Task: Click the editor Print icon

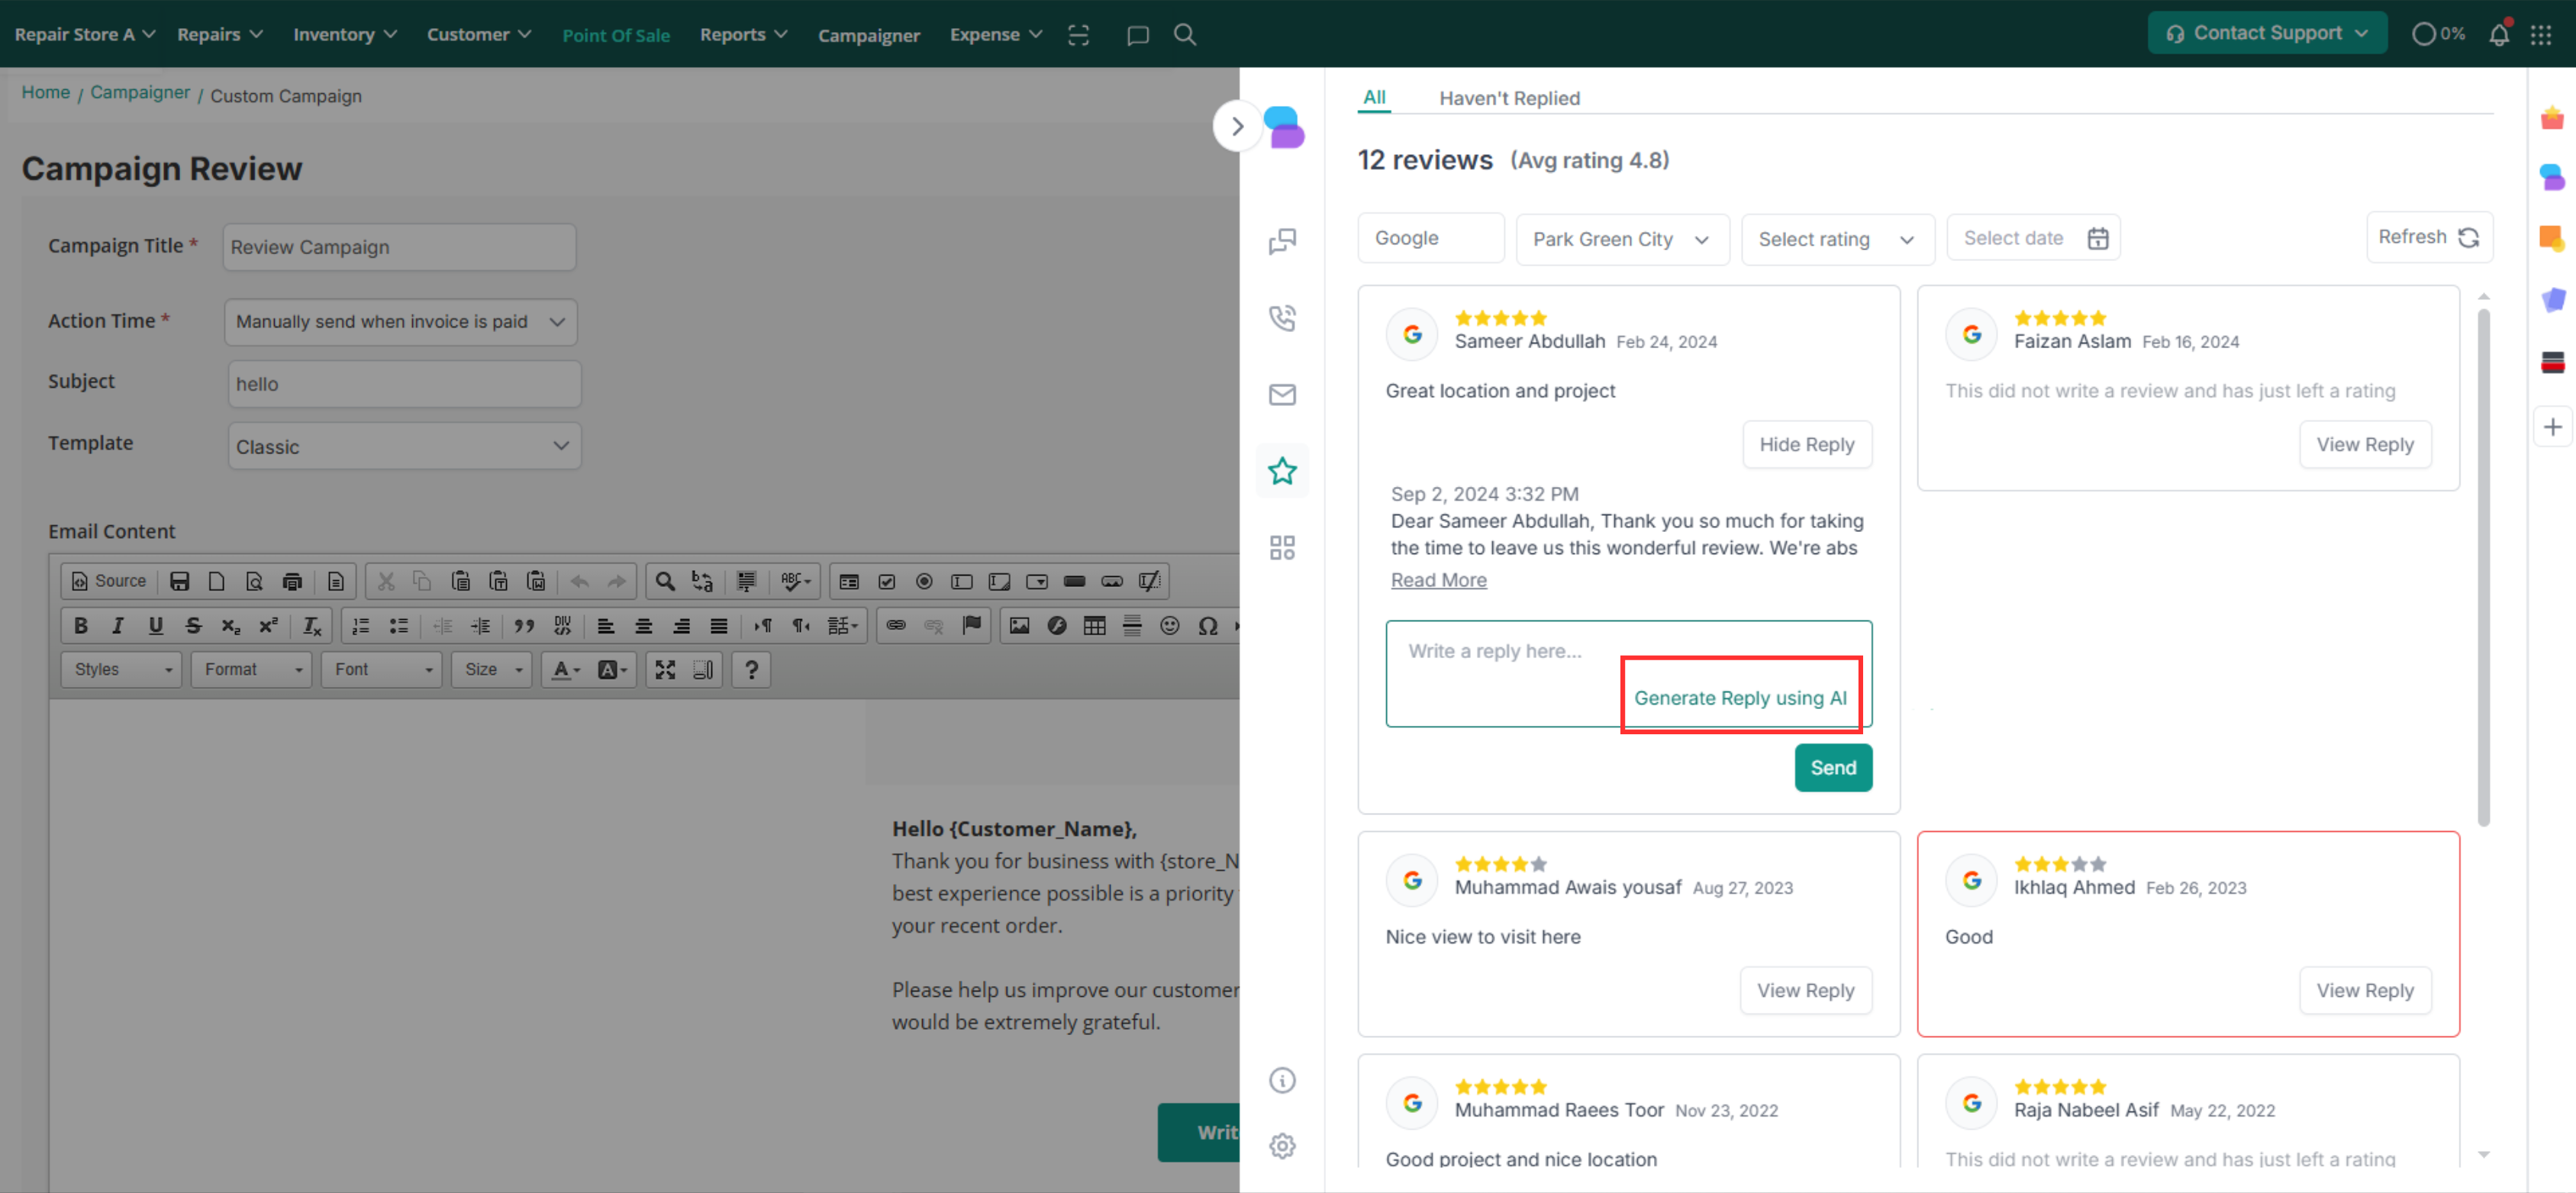Action: point(292,581)
